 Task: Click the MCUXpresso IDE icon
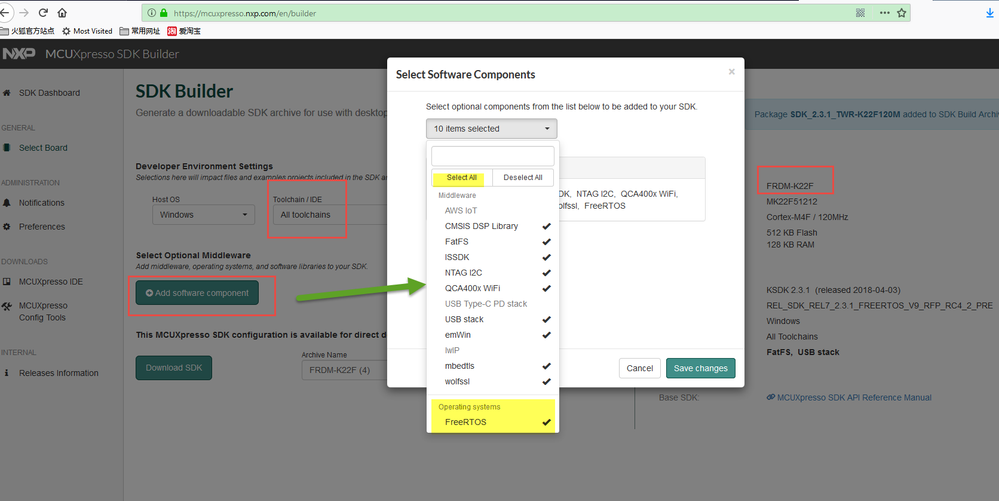[x=6, y=282]
